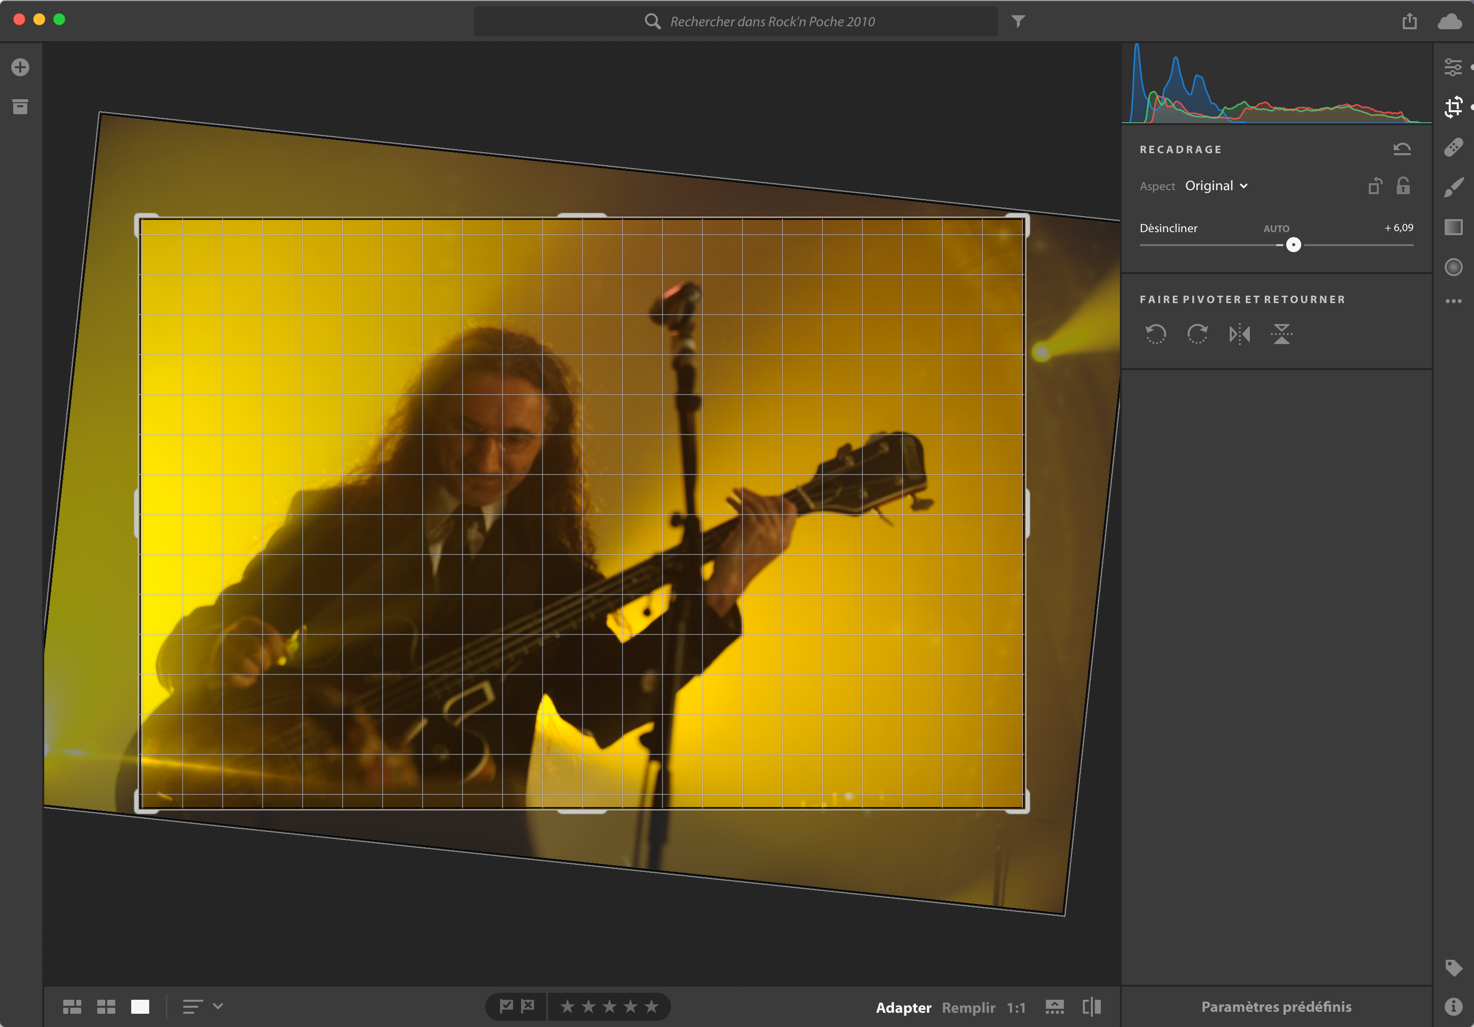Set zoom to Remplir (fill)

point(968,1007)
